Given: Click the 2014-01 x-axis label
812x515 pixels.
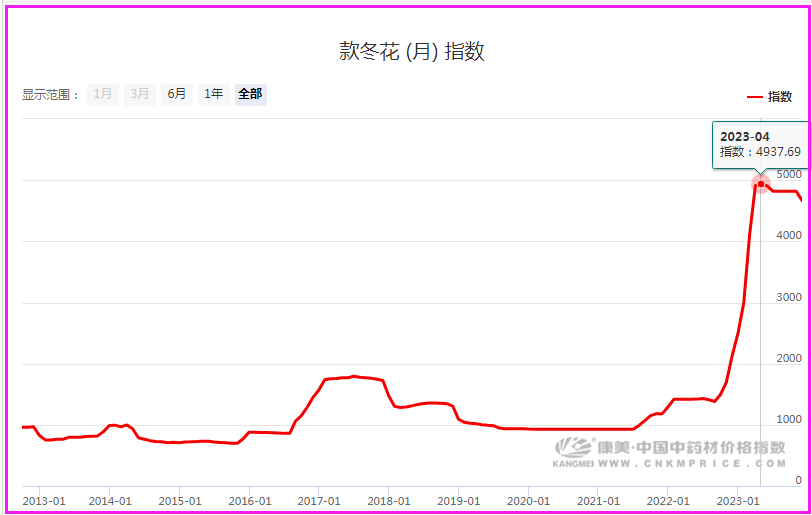Looking at the screenshot, I should point(110,501).
